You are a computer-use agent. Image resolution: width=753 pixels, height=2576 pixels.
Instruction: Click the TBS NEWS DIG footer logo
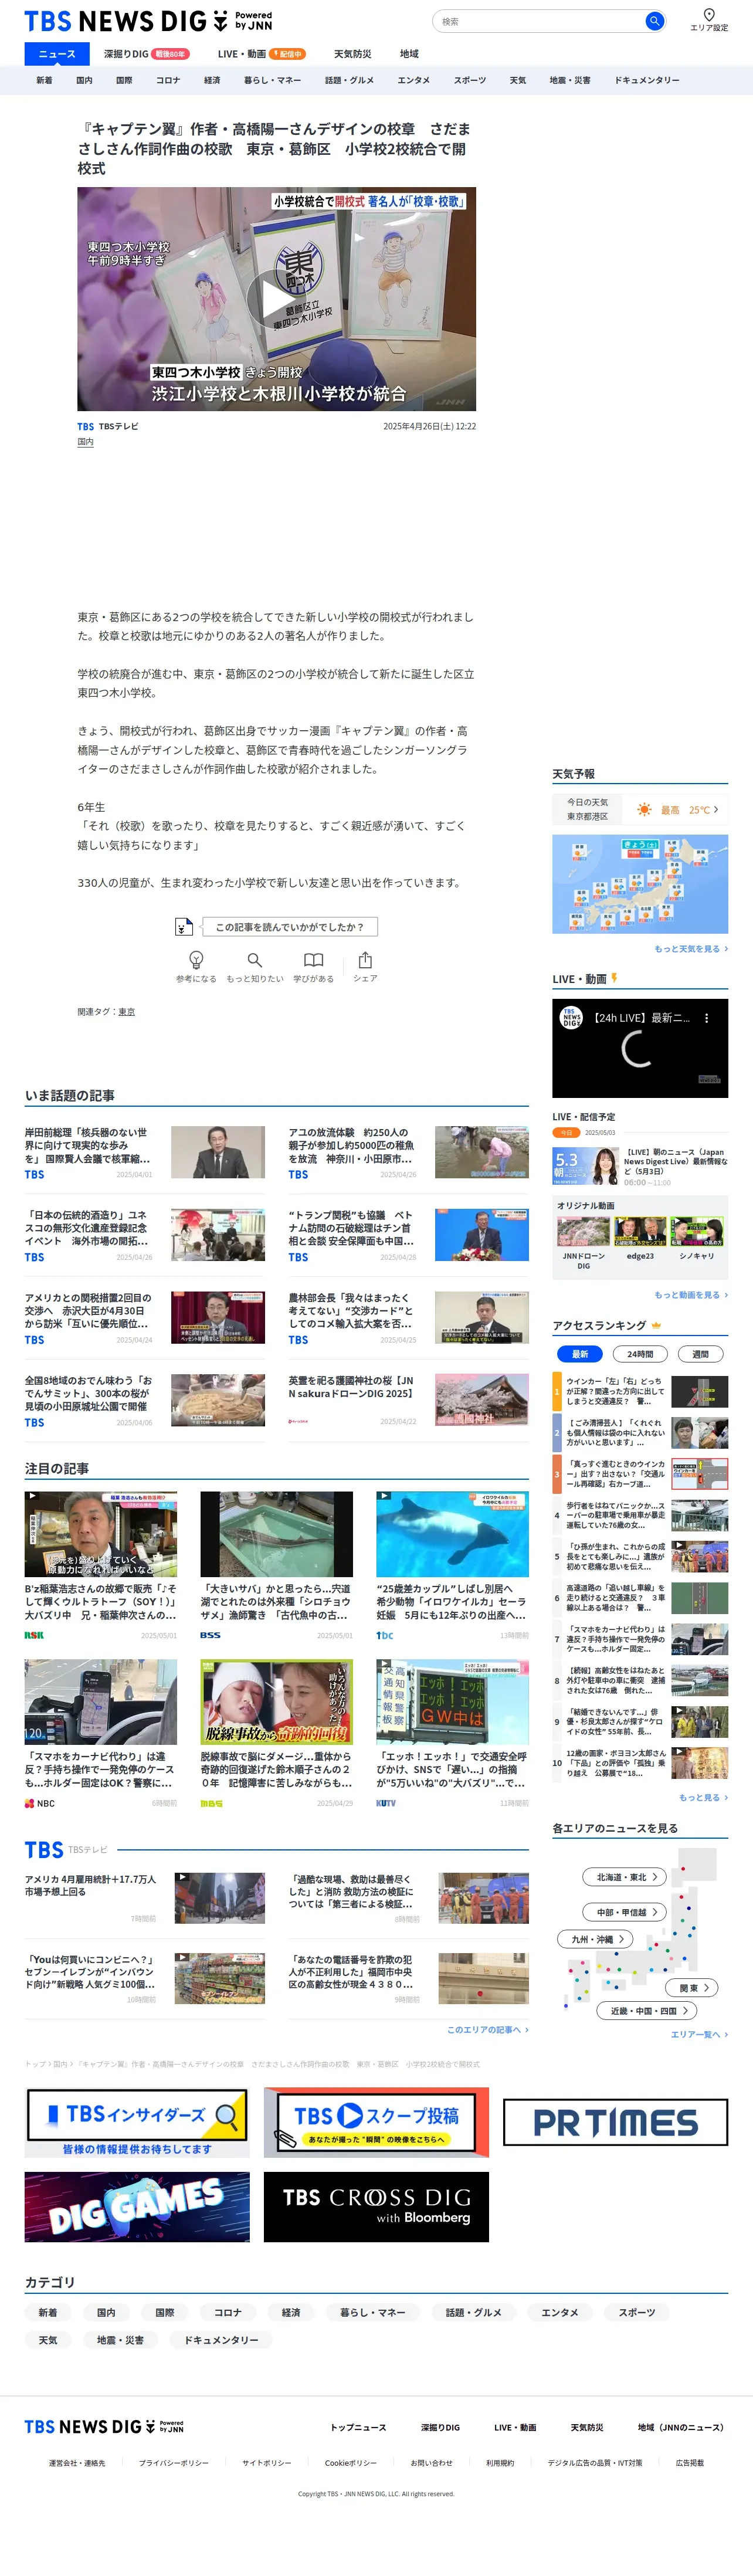[x=104, y=2427]
